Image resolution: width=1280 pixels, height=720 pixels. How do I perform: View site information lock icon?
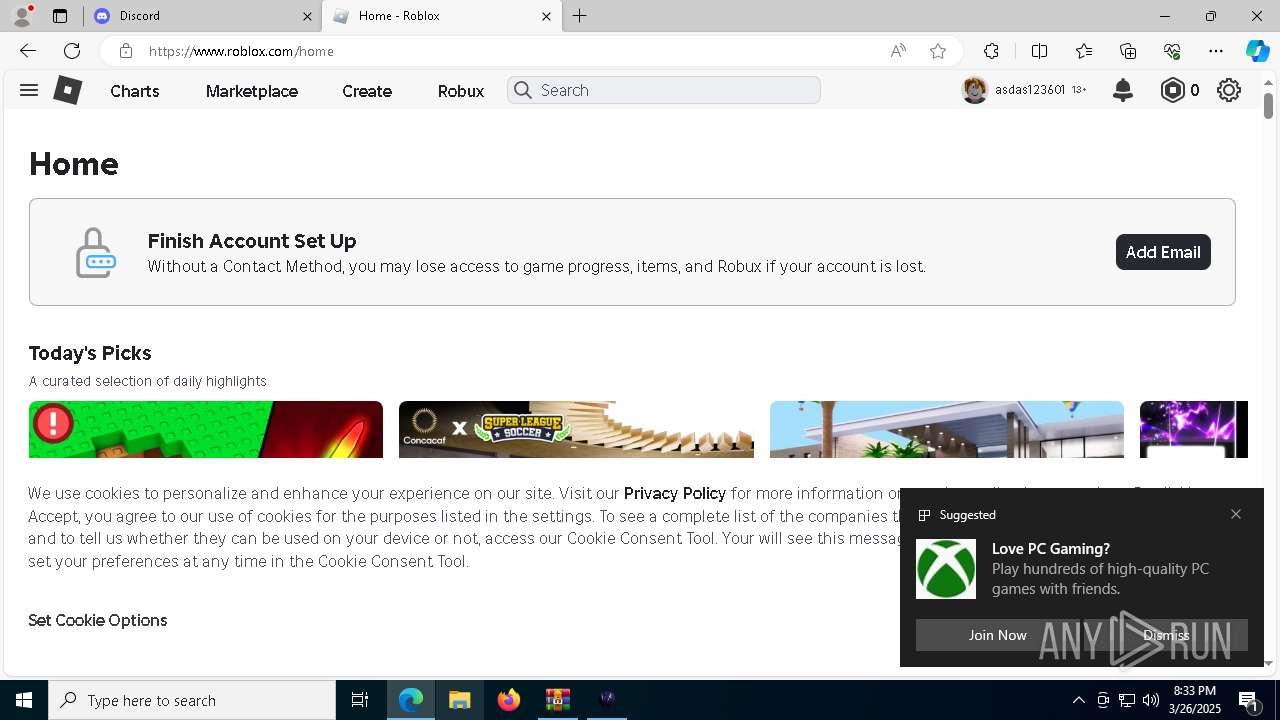pyautogui.click(x=125, y=51)
